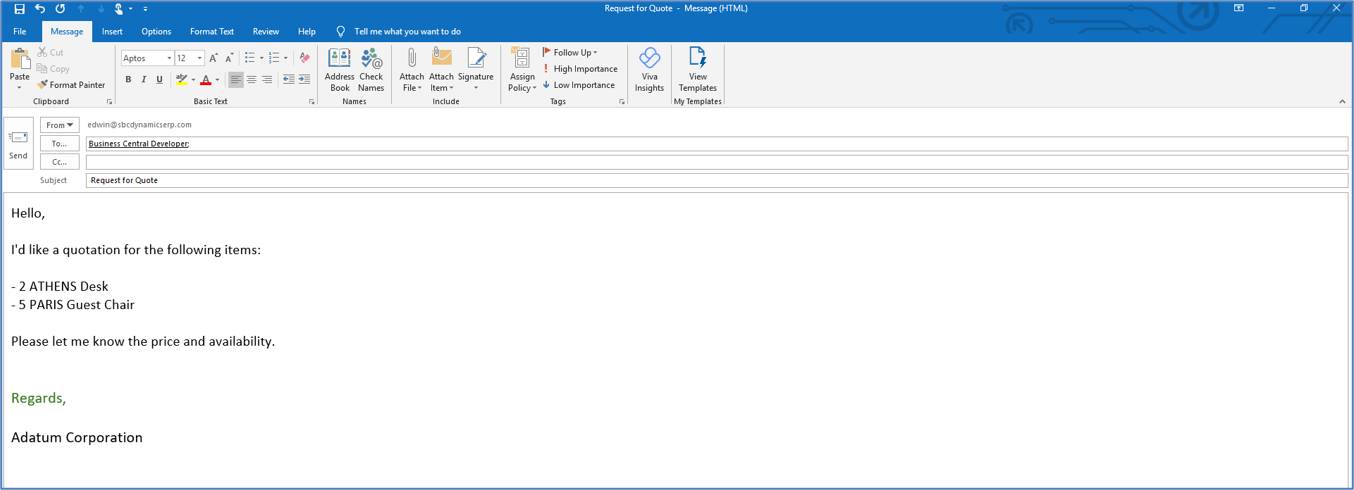This screenshot has width=1354, height=490.
Task: Open the Format Text tab
Action: coord(212,32)
